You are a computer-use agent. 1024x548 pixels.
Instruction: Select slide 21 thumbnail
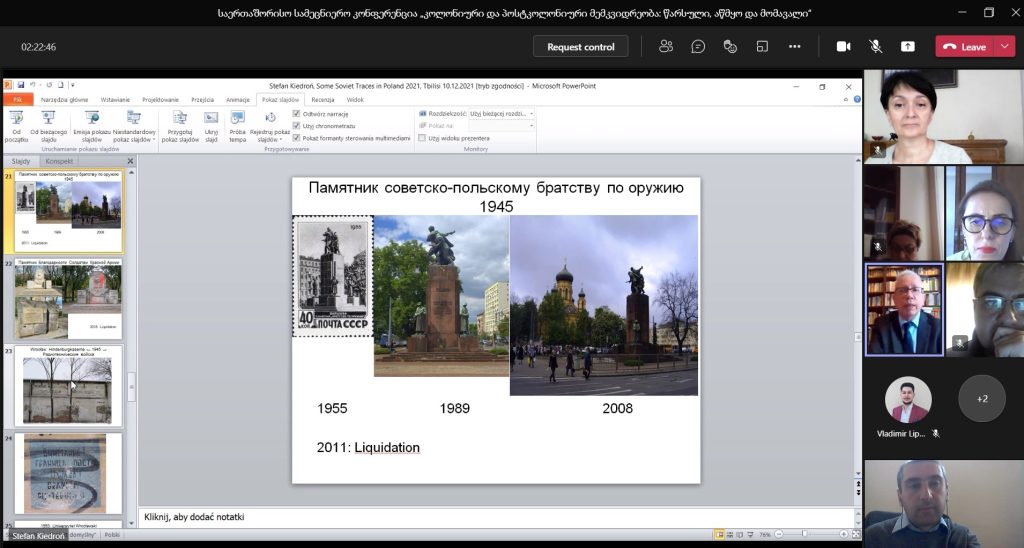tap(69, 212)
